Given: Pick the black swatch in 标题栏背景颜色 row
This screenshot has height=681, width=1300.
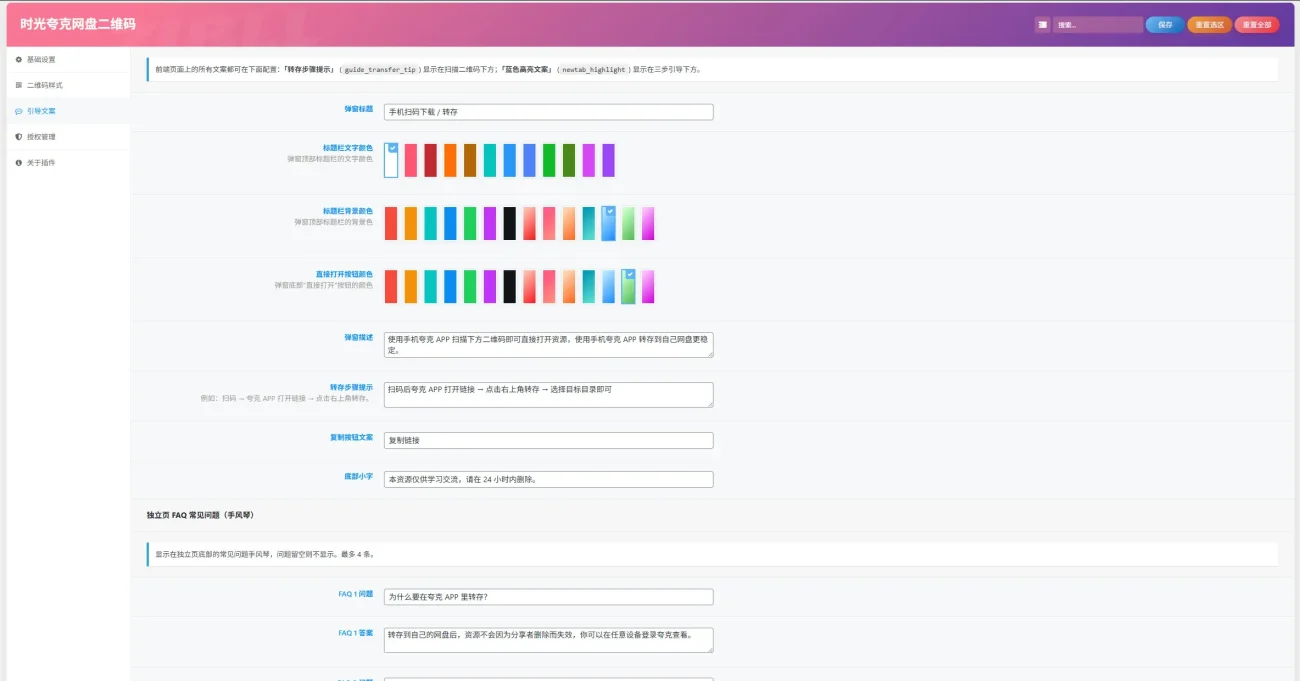Looking at the screenshot, I should tap(509, 223).
